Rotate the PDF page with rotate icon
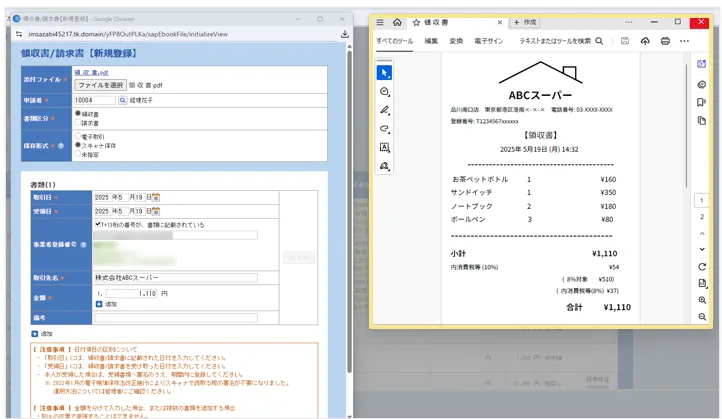This screenshot has height=419, width=722. [703, 266]
